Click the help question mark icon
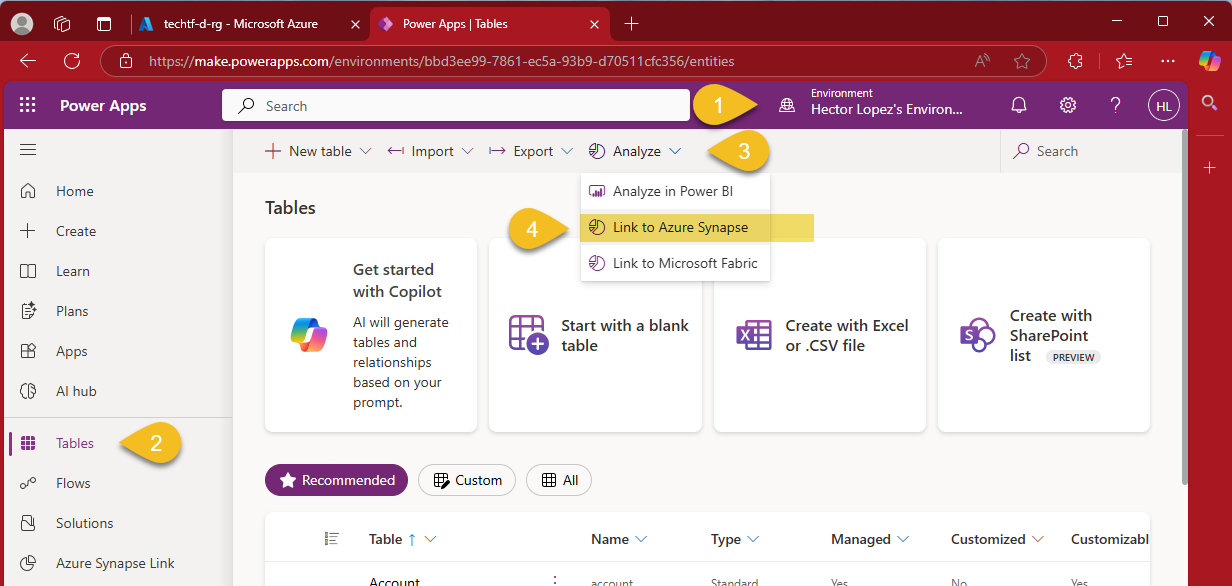 [x=1116, y=106]
